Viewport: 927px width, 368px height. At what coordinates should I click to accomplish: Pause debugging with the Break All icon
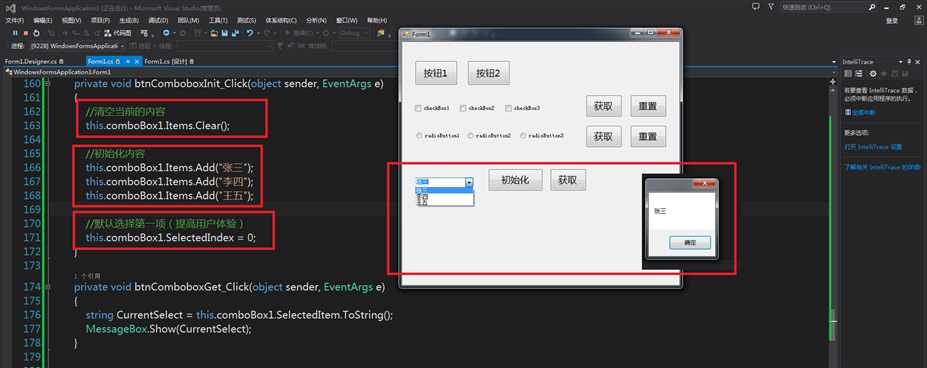[x=15, y=33]
